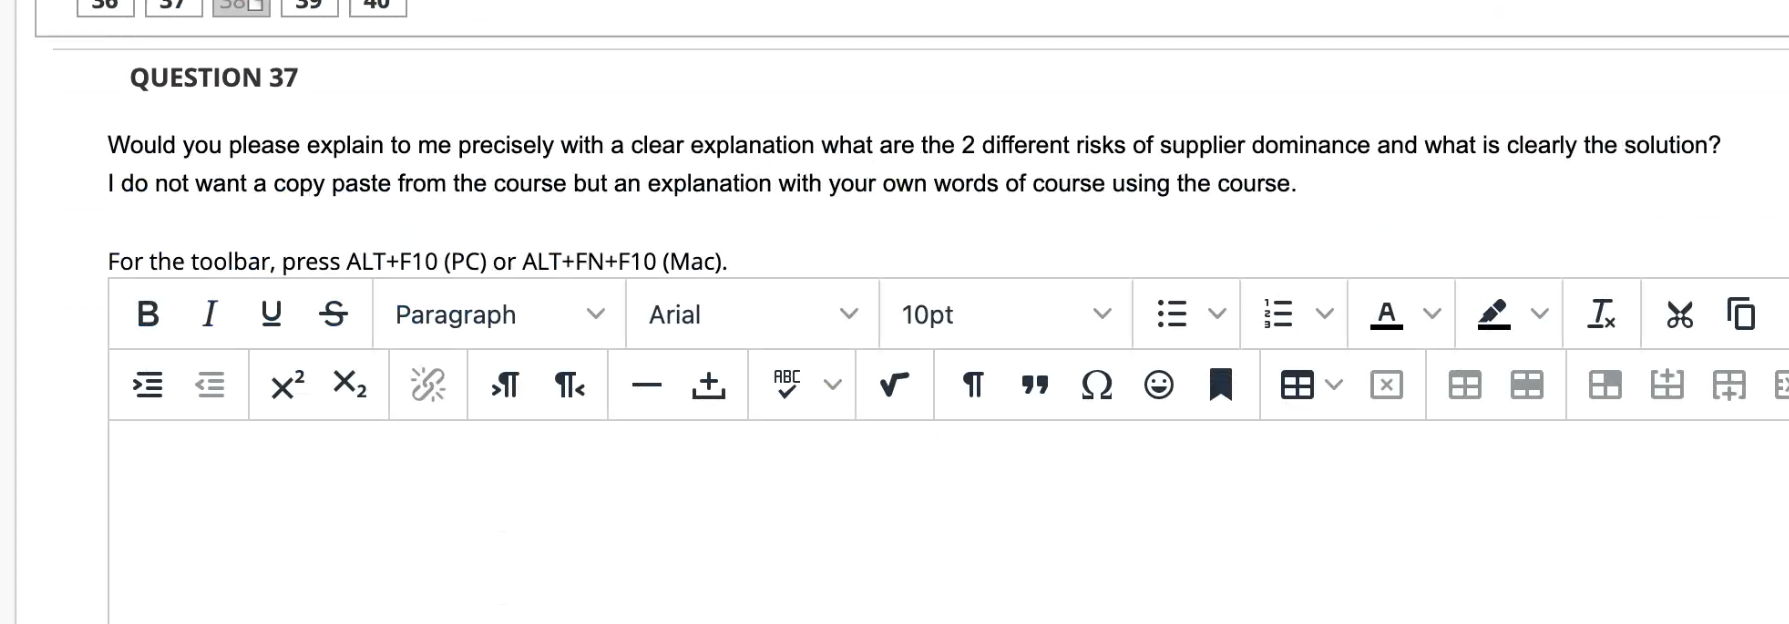Toggle italic formatting in the editor
The width and height of the screenshot is (1789, 624).
209,314
